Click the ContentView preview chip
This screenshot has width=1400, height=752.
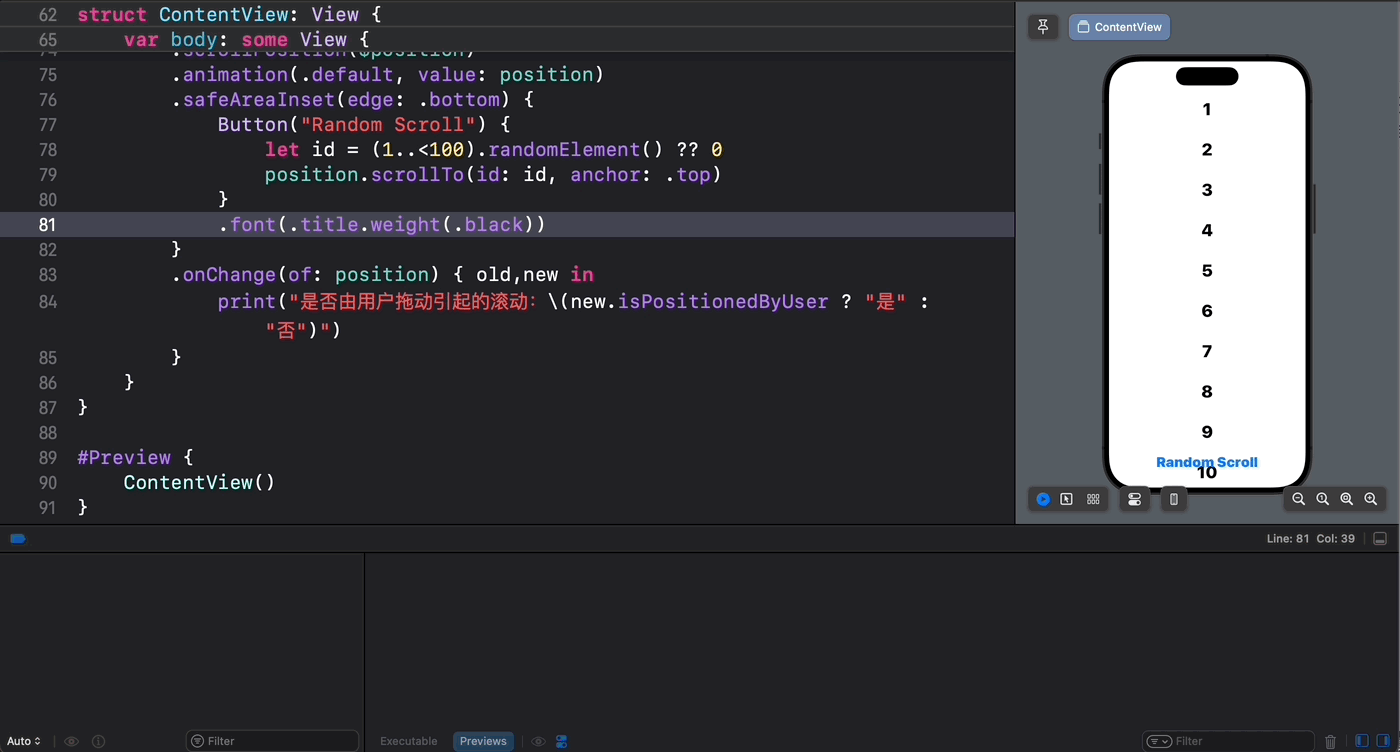[1119, 26]
